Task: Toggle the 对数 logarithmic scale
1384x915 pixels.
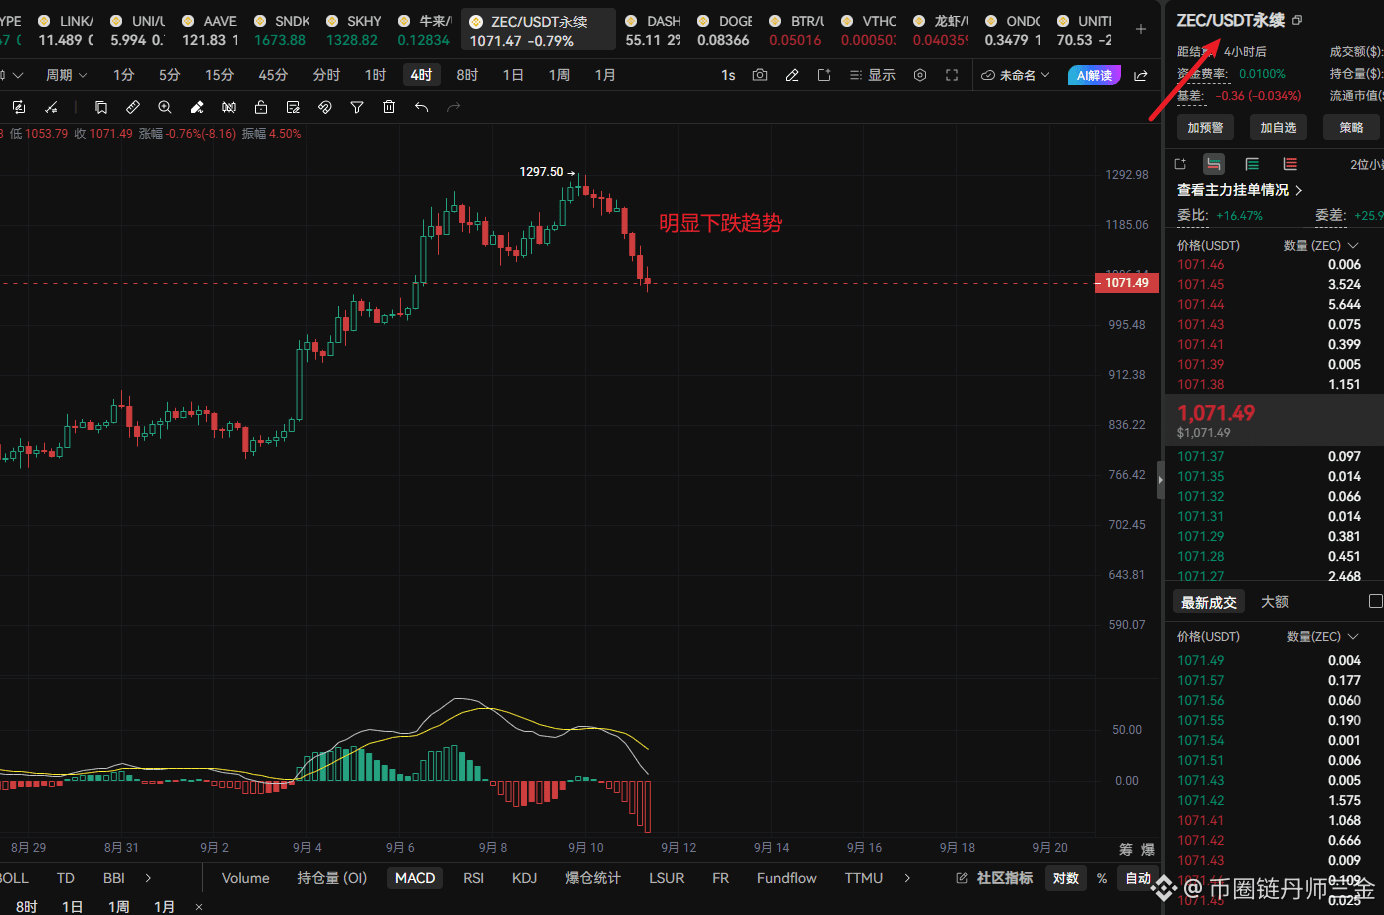Action: 1066,878
